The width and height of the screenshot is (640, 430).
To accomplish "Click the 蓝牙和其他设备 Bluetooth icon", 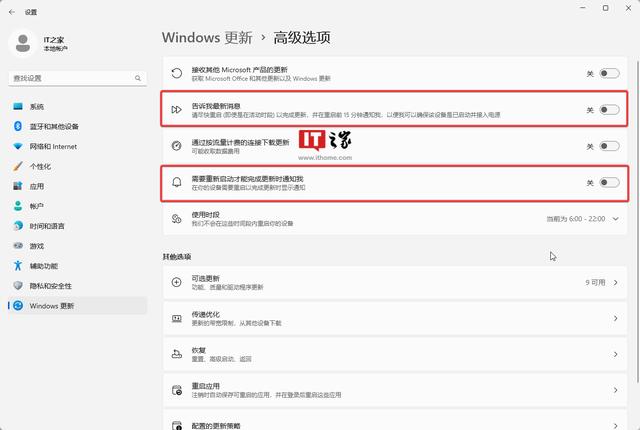I will click(x=18, y=126).
